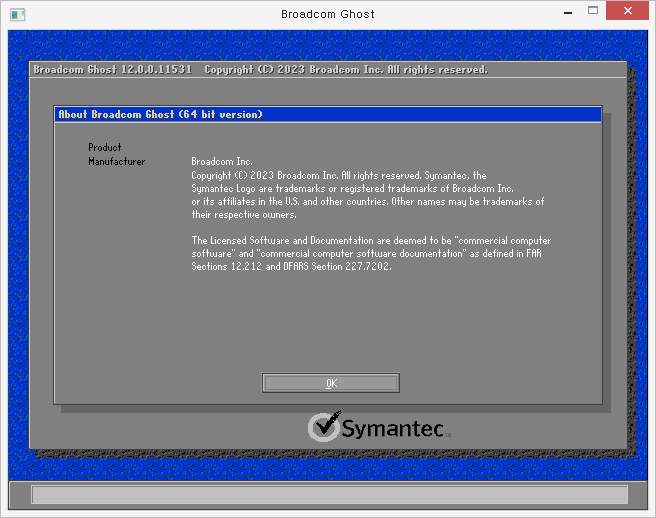Click the Symantec wordmark text
This screenshot has height=518, width=656.
click(392, 428)
